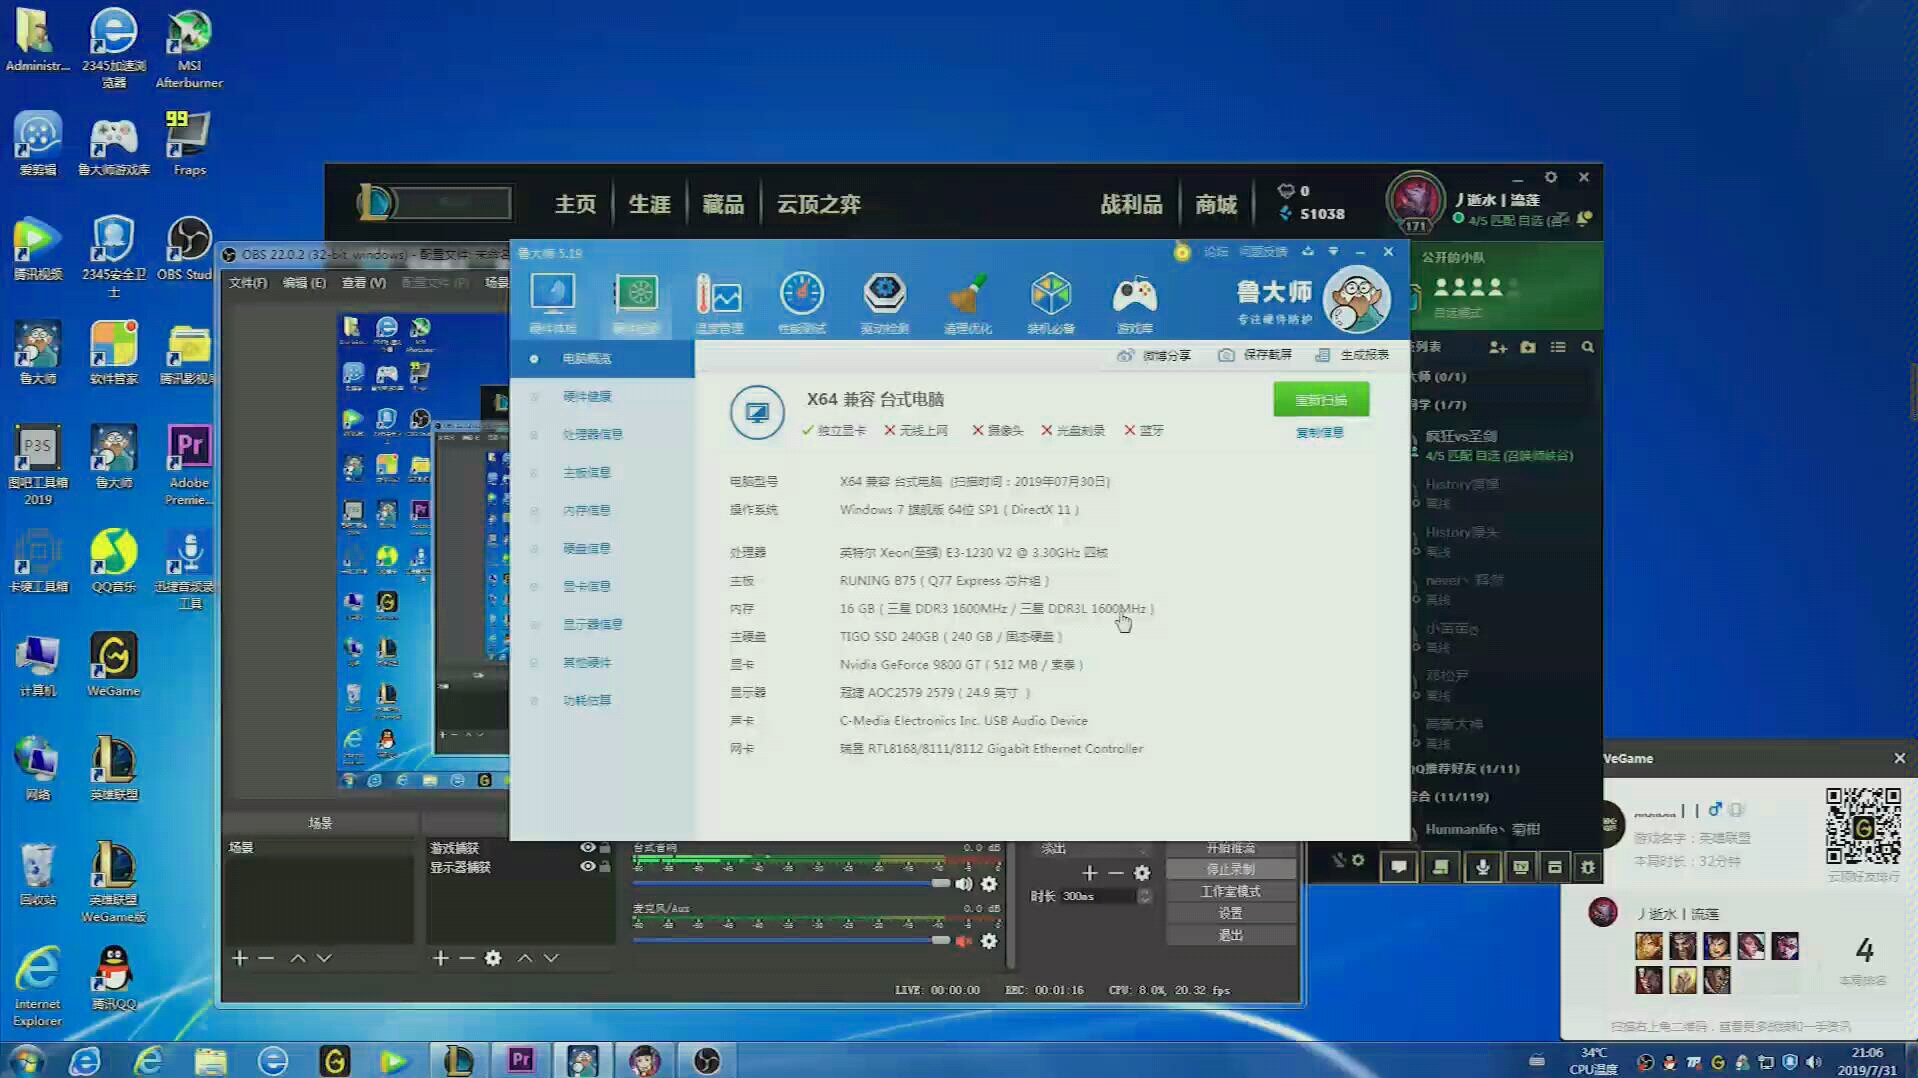The image size is (1918, 1078).
Task: Expand QQ推荐好友 (1/11) group in League
Action: [x=1464, y=769]
